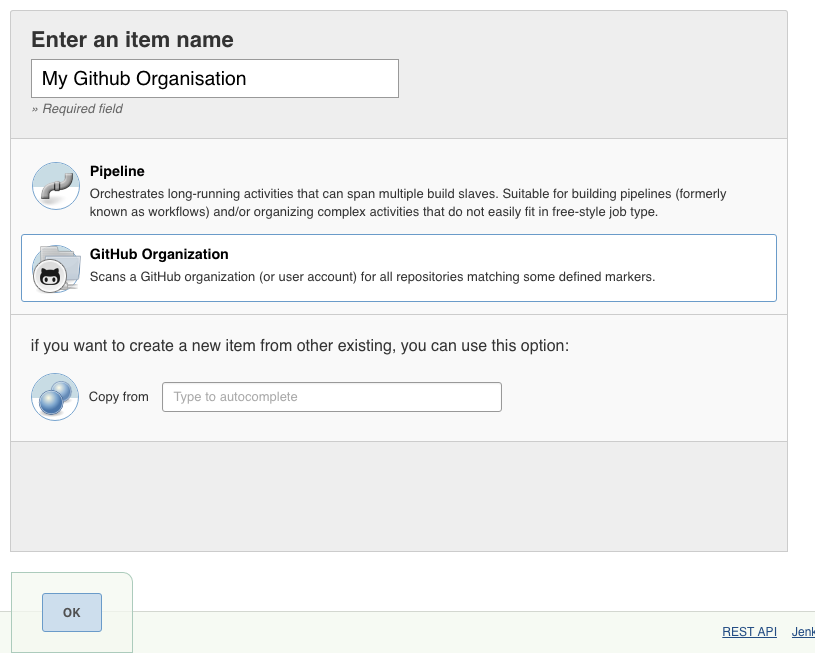Focus the Copy from autocomplete field
Image resolution: width=815 pixels, height=653 pixels.
pos(332,397)
